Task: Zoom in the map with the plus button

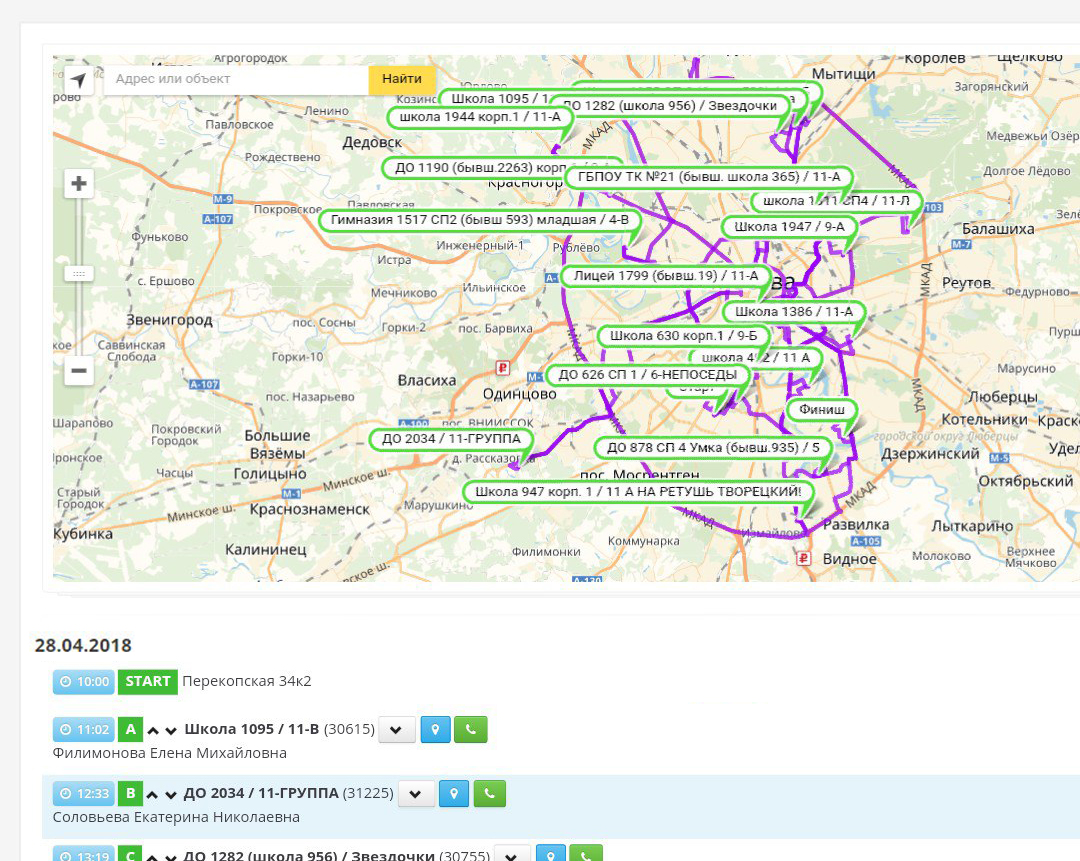Action: (x=79, y=183)
